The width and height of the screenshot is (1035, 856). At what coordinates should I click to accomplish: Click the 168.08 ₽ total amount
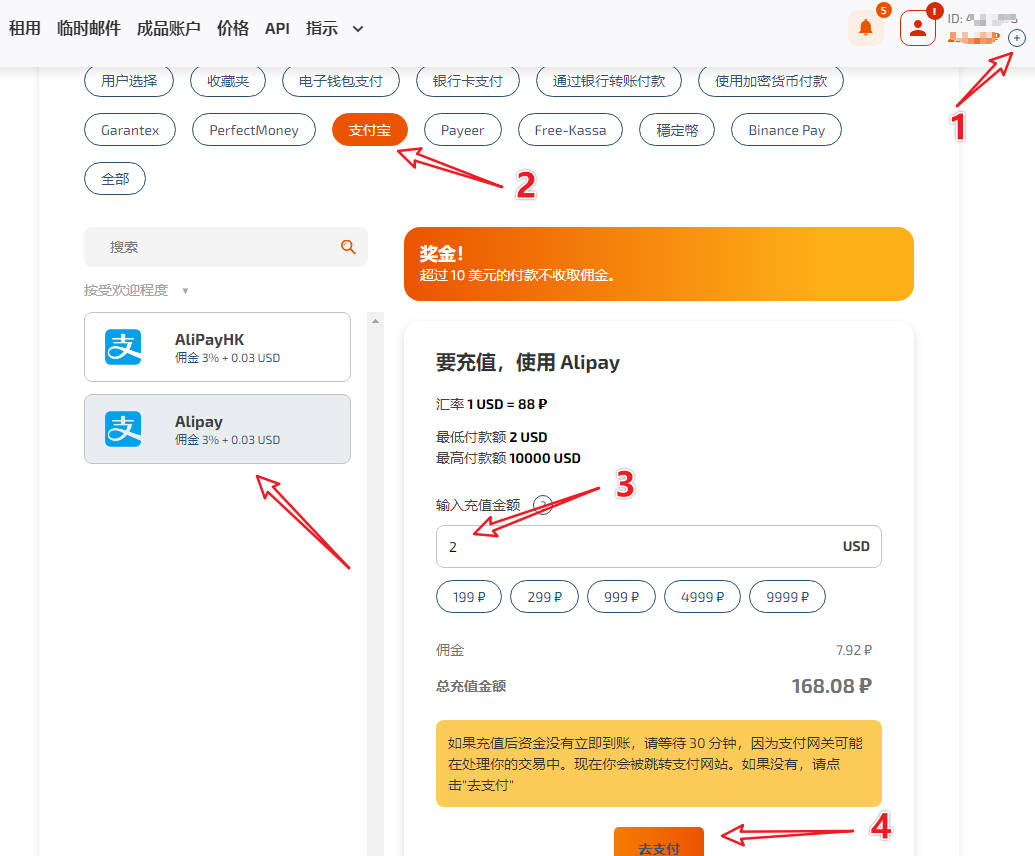[831, 686]
